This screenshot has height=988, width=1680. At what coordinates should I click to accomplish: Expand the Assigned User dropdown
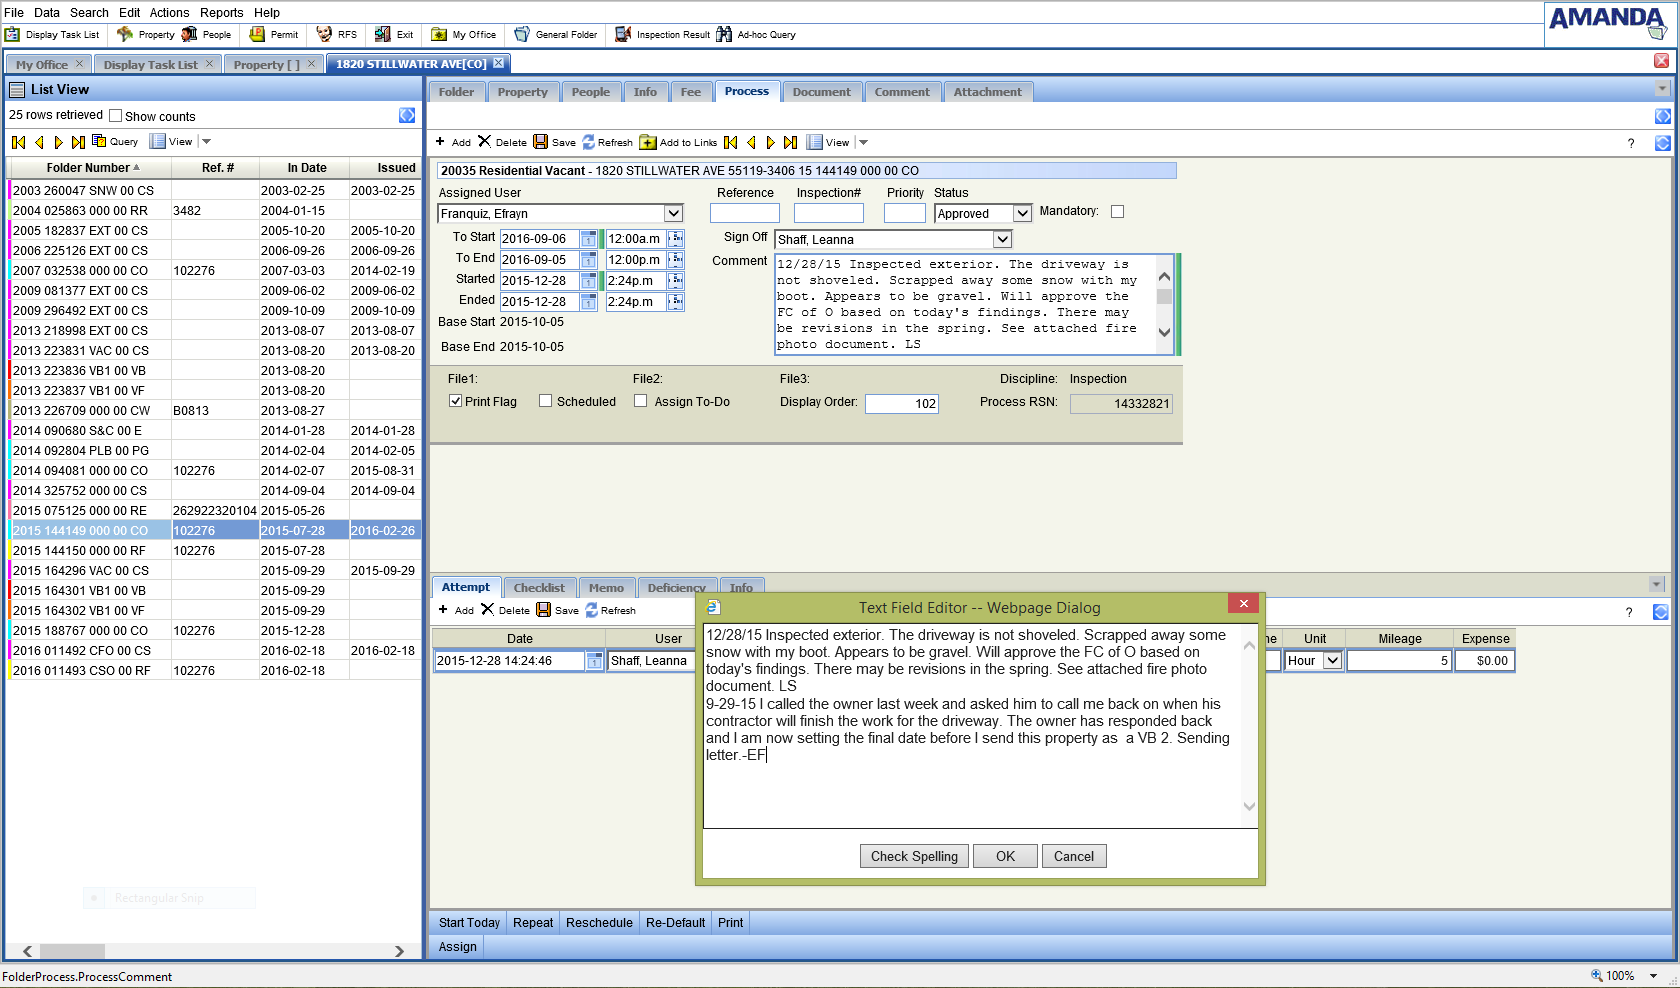tap(673, 213)
